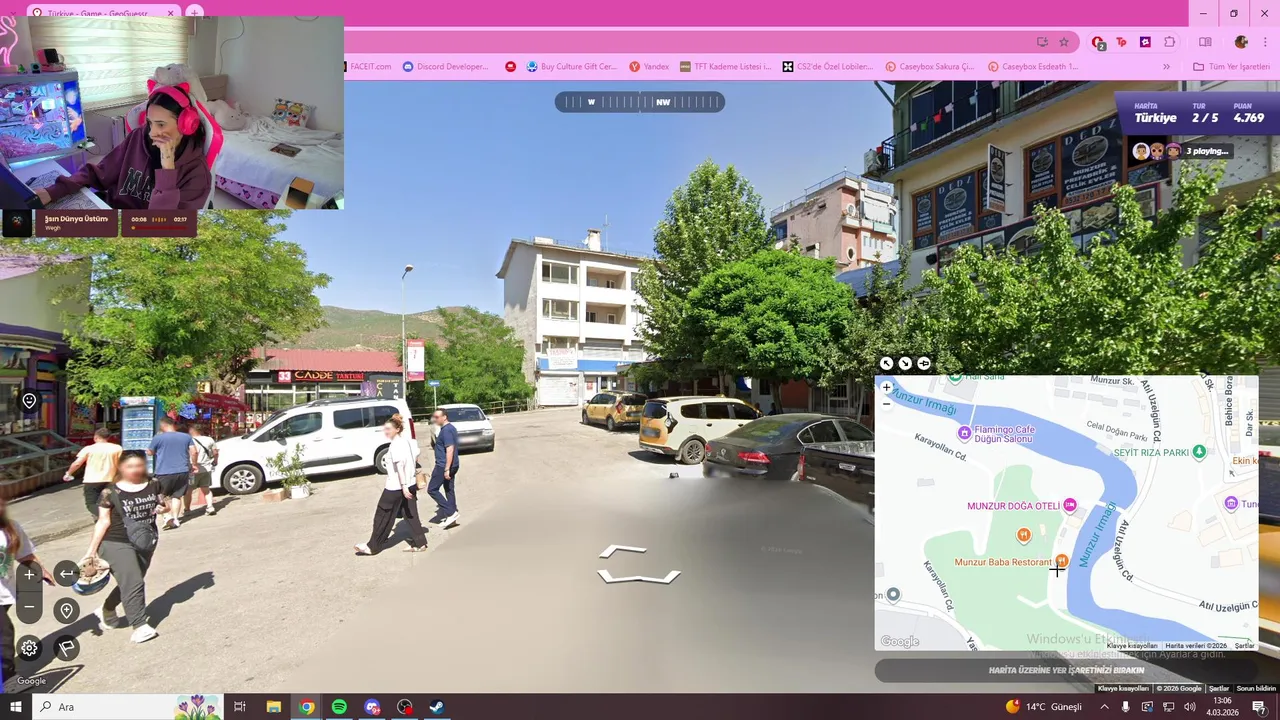The height and width of the screenshot is (720, 1280).
Task: Zoom out the street view panorama
Action: coord(29,607)
